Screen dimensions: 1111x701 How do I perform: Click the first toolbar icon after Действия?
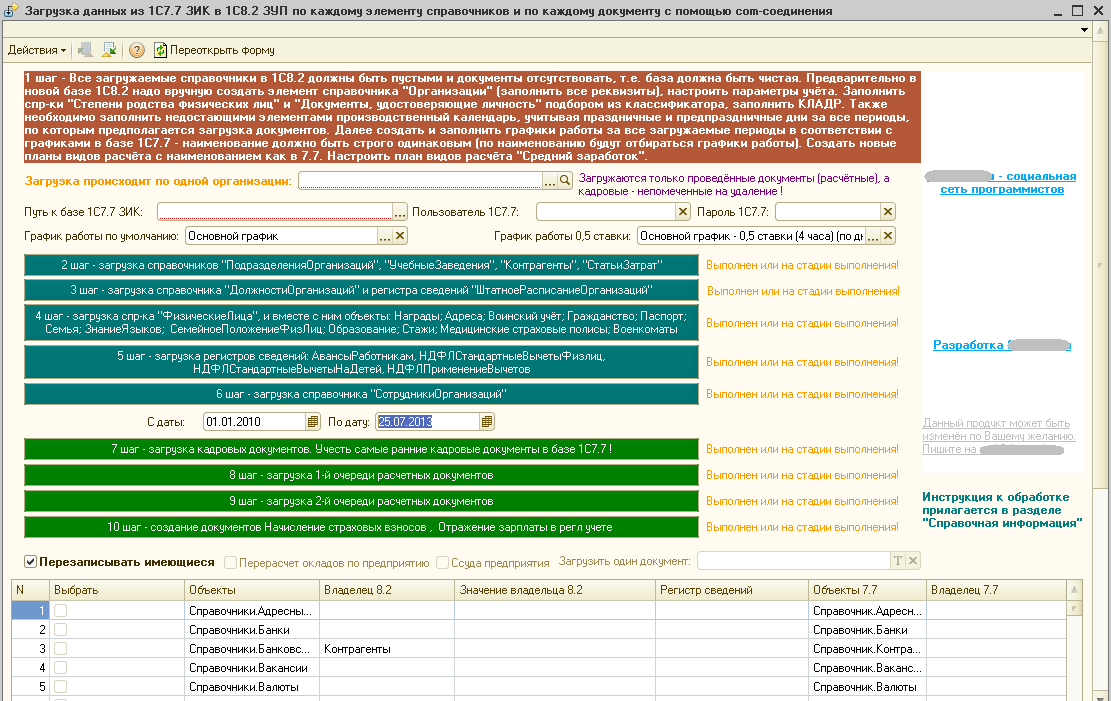[x=85, y=50]
